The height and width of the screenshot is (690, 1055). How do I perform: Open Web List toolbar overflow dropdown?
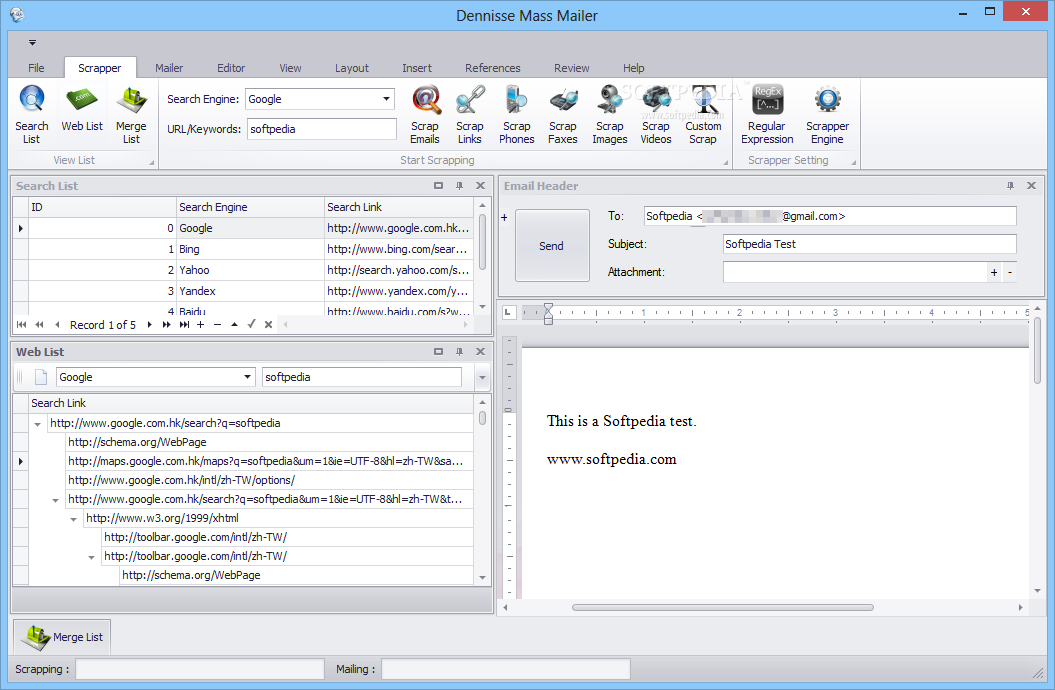click(x=482, y=377)
